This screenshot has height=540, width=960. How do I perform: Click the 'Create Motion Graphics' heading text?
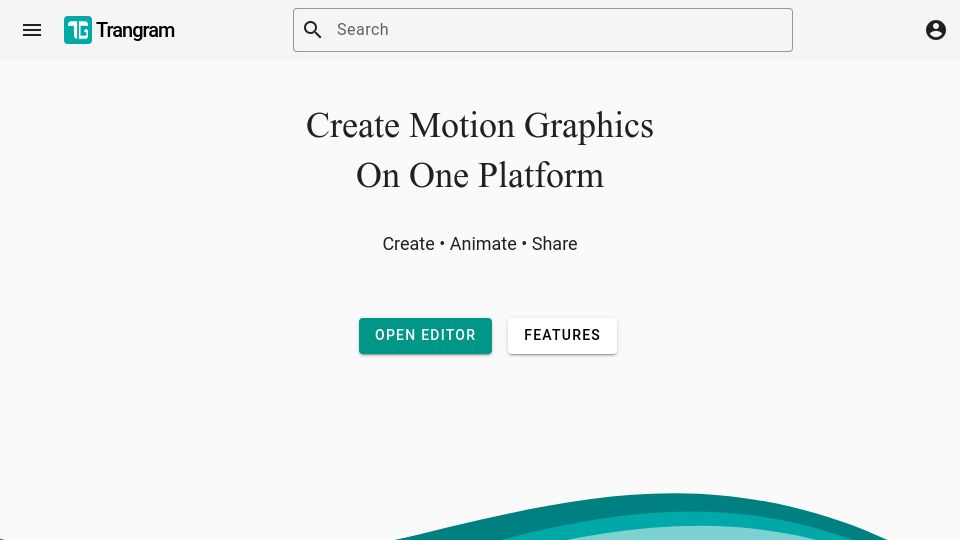click(480, 127)
